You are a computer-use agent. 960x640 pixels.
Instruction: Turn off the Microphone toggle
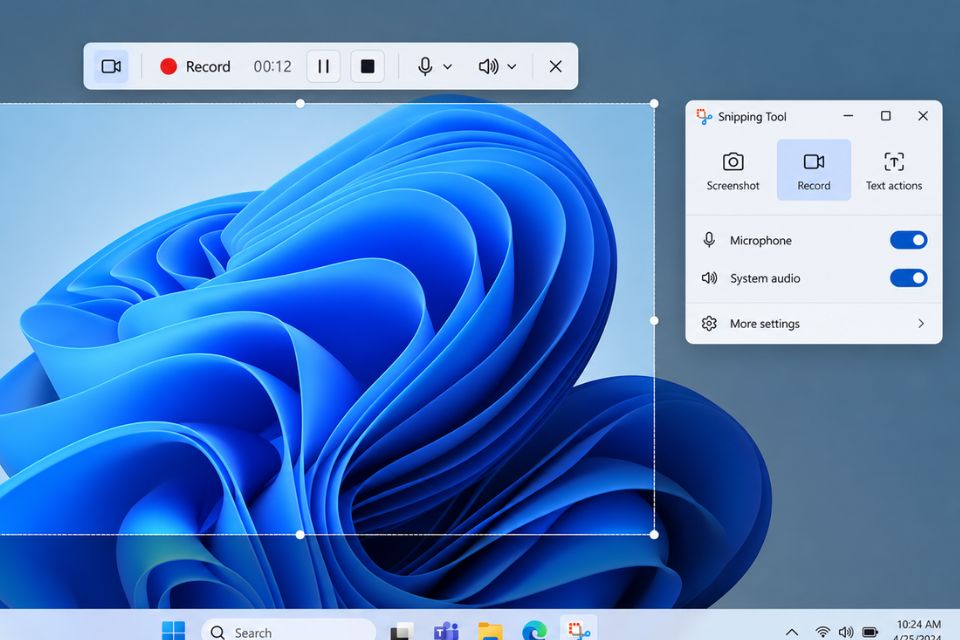(x=909, y=240)
